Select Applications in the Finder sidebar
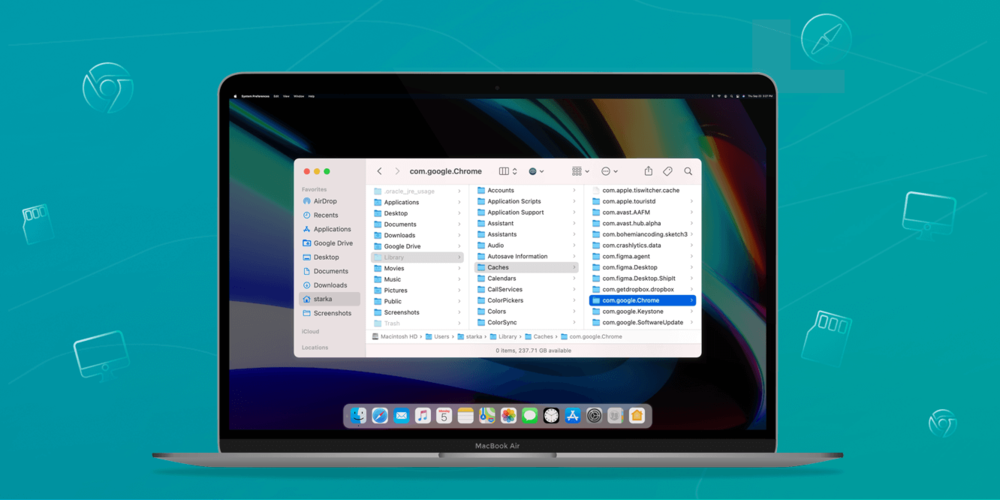Viewport: 1000px width, 500px height. (330, 229)
